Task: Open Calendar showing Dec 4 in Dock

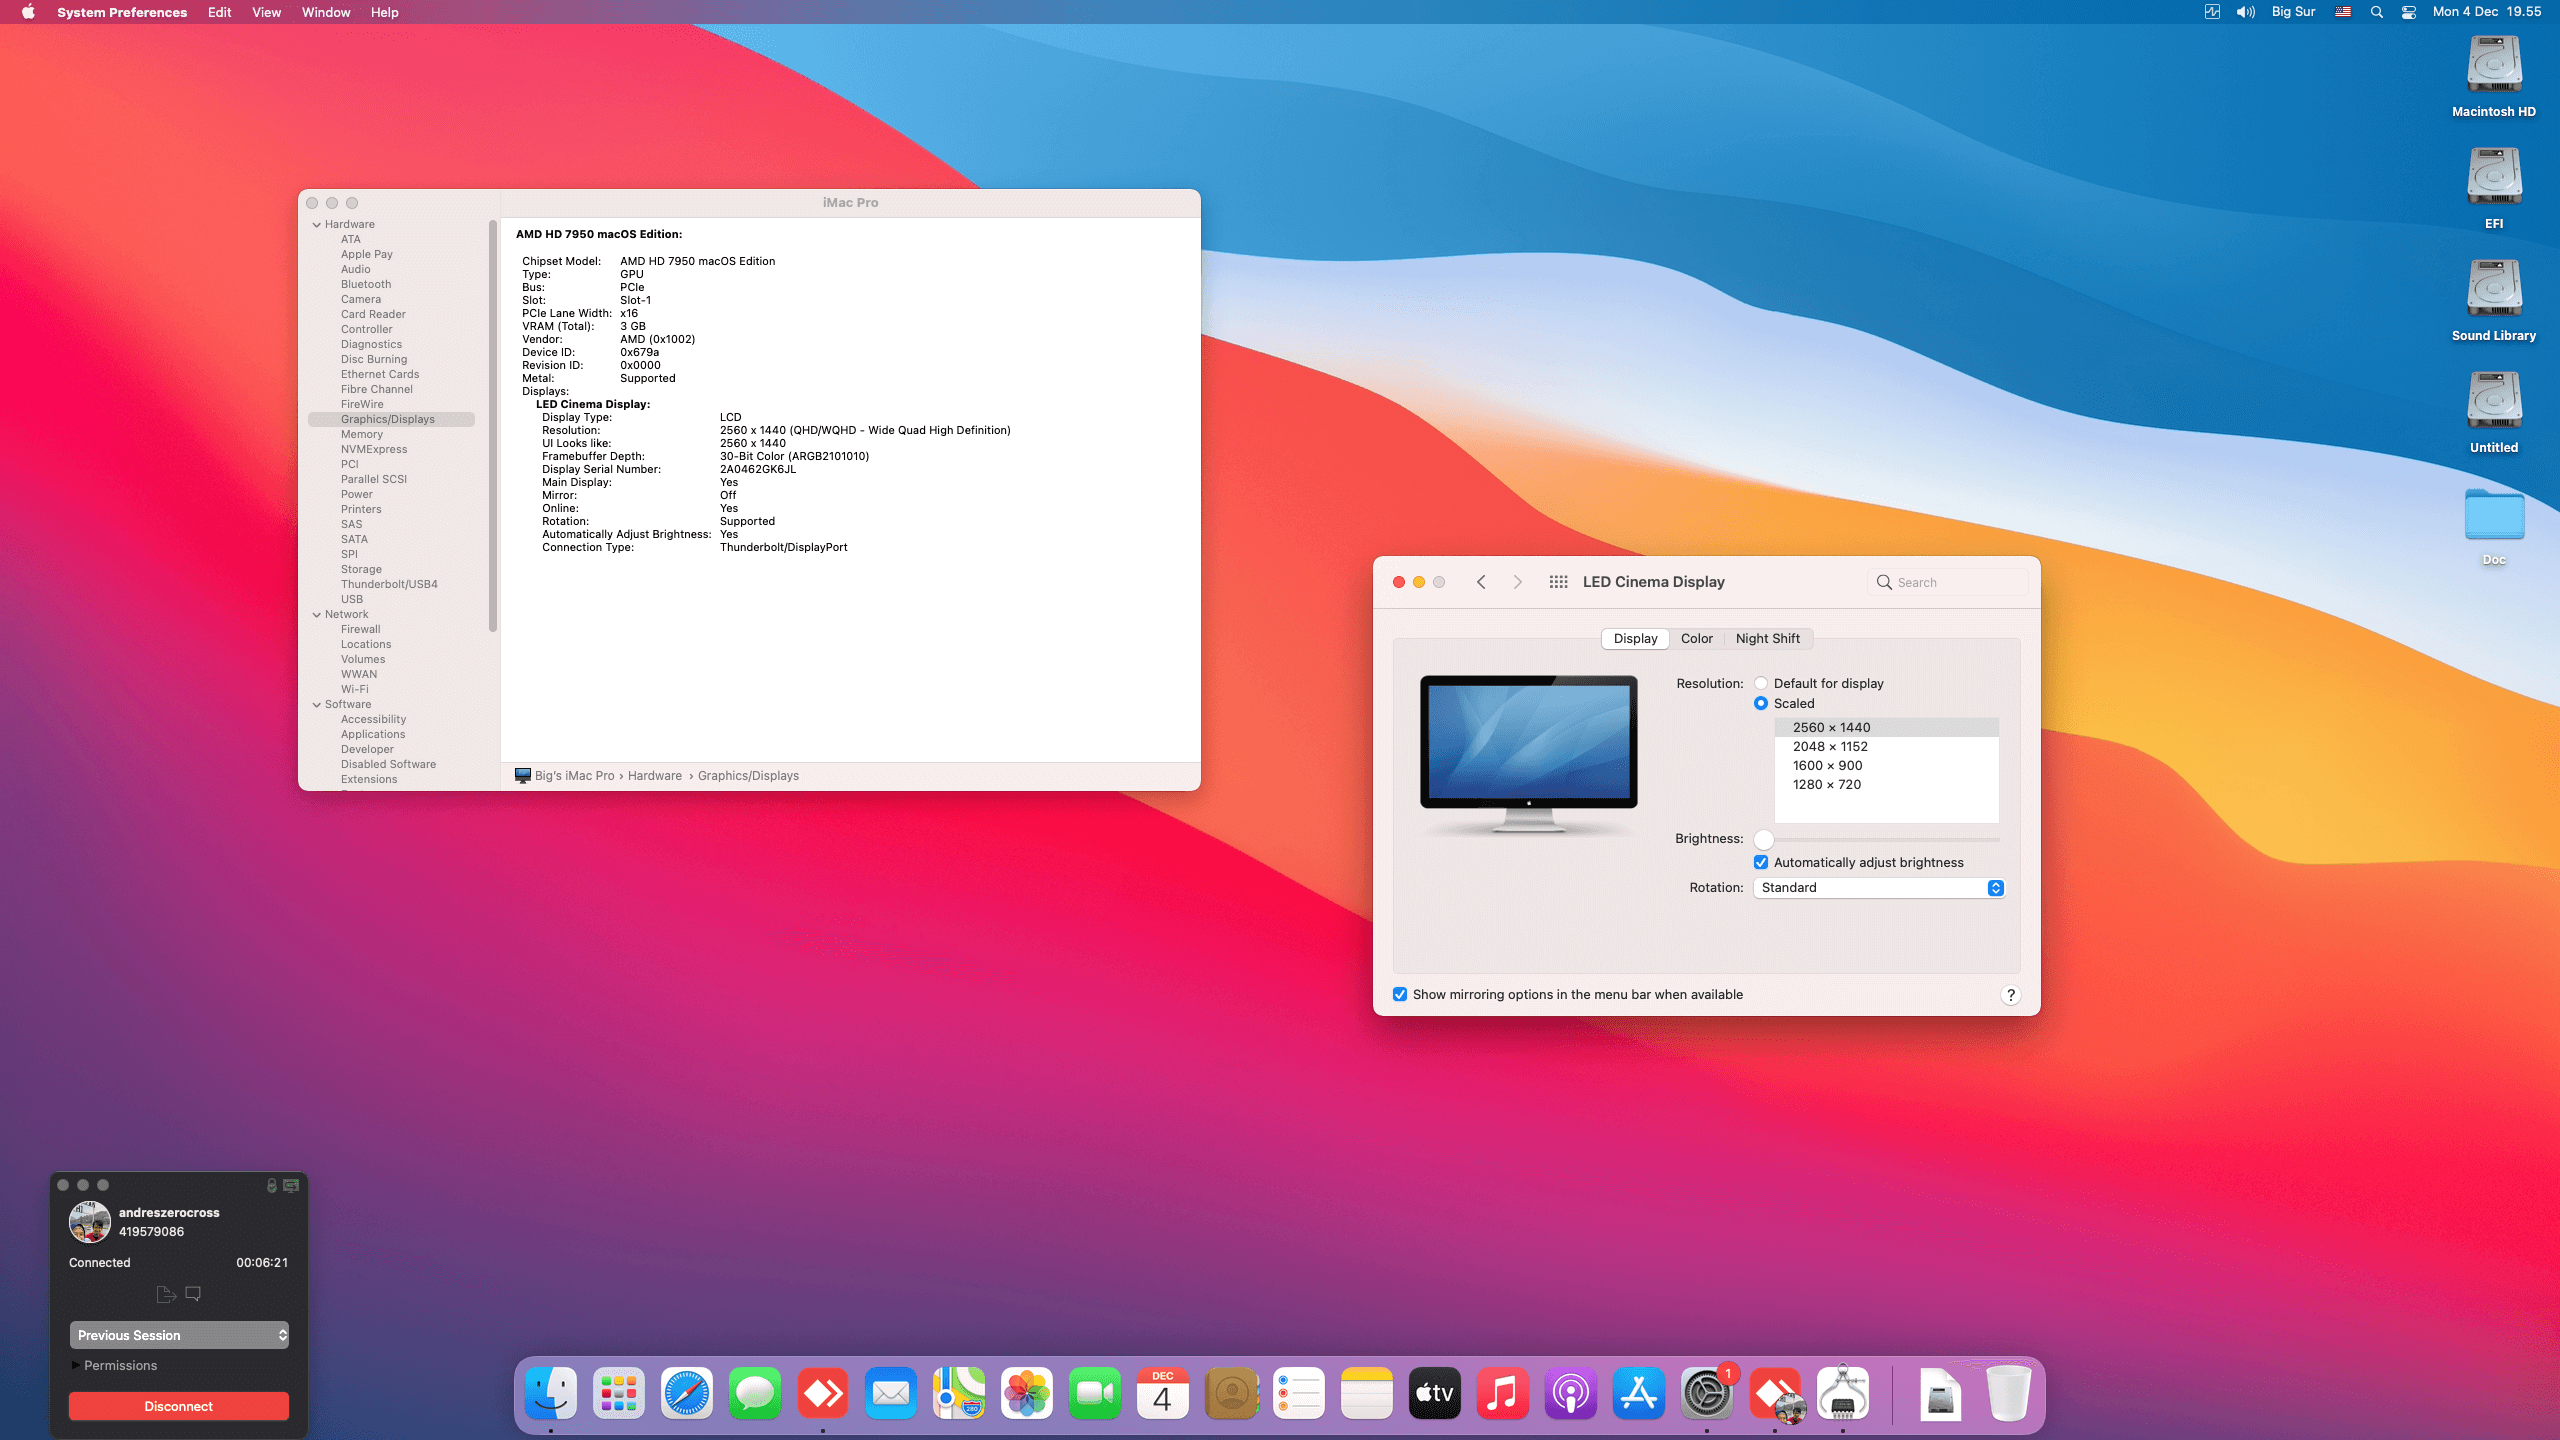Action: pyautogui.click(x=1163, y=1393)
